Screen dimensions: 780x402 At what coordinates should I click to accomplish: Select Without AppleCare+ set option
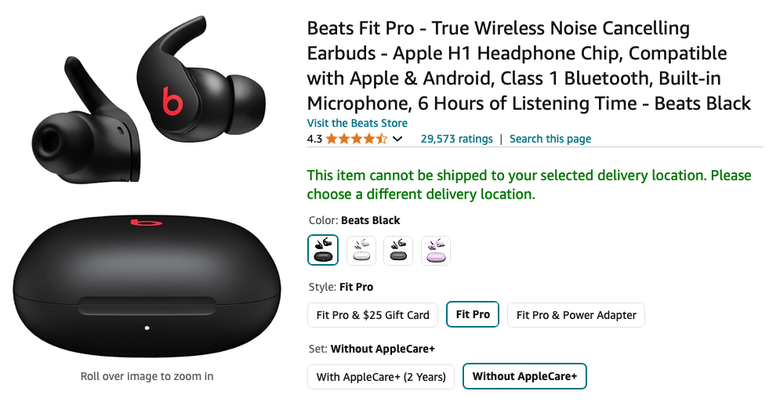pyautogui.click(x=524, y=376)
